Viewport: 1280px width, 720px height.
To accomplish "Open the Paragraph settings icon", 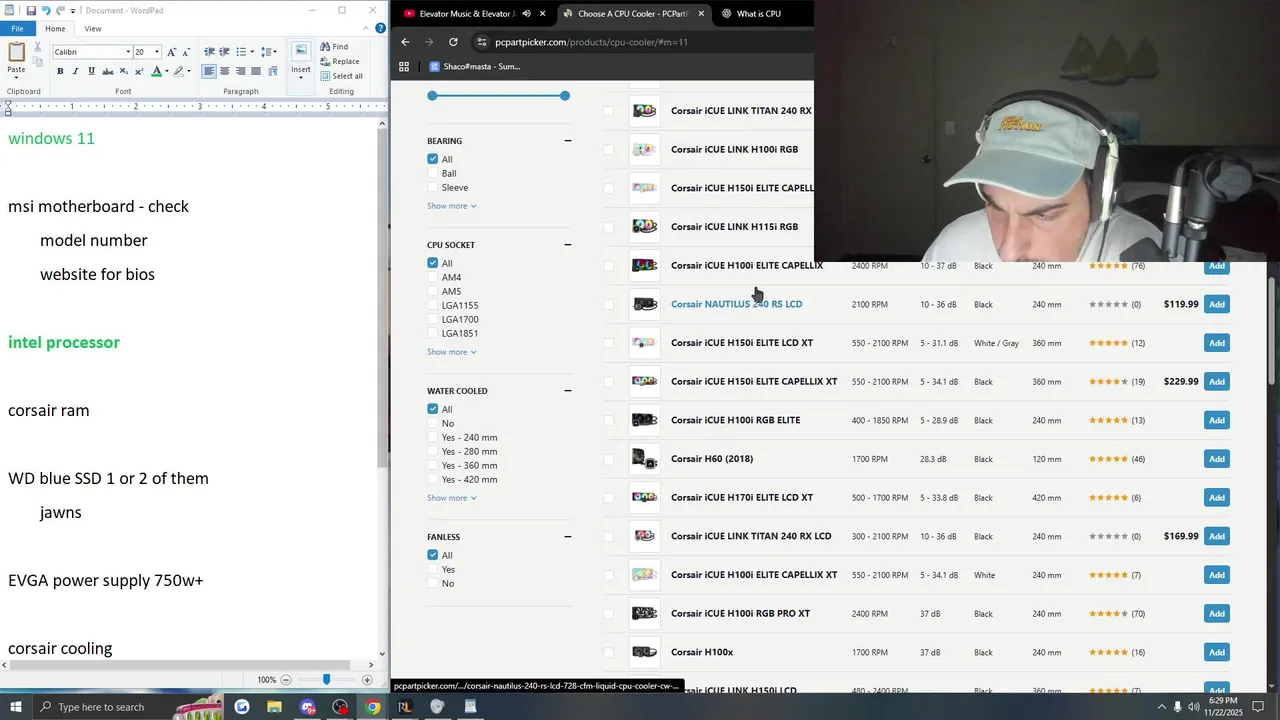I will (274, 71).
